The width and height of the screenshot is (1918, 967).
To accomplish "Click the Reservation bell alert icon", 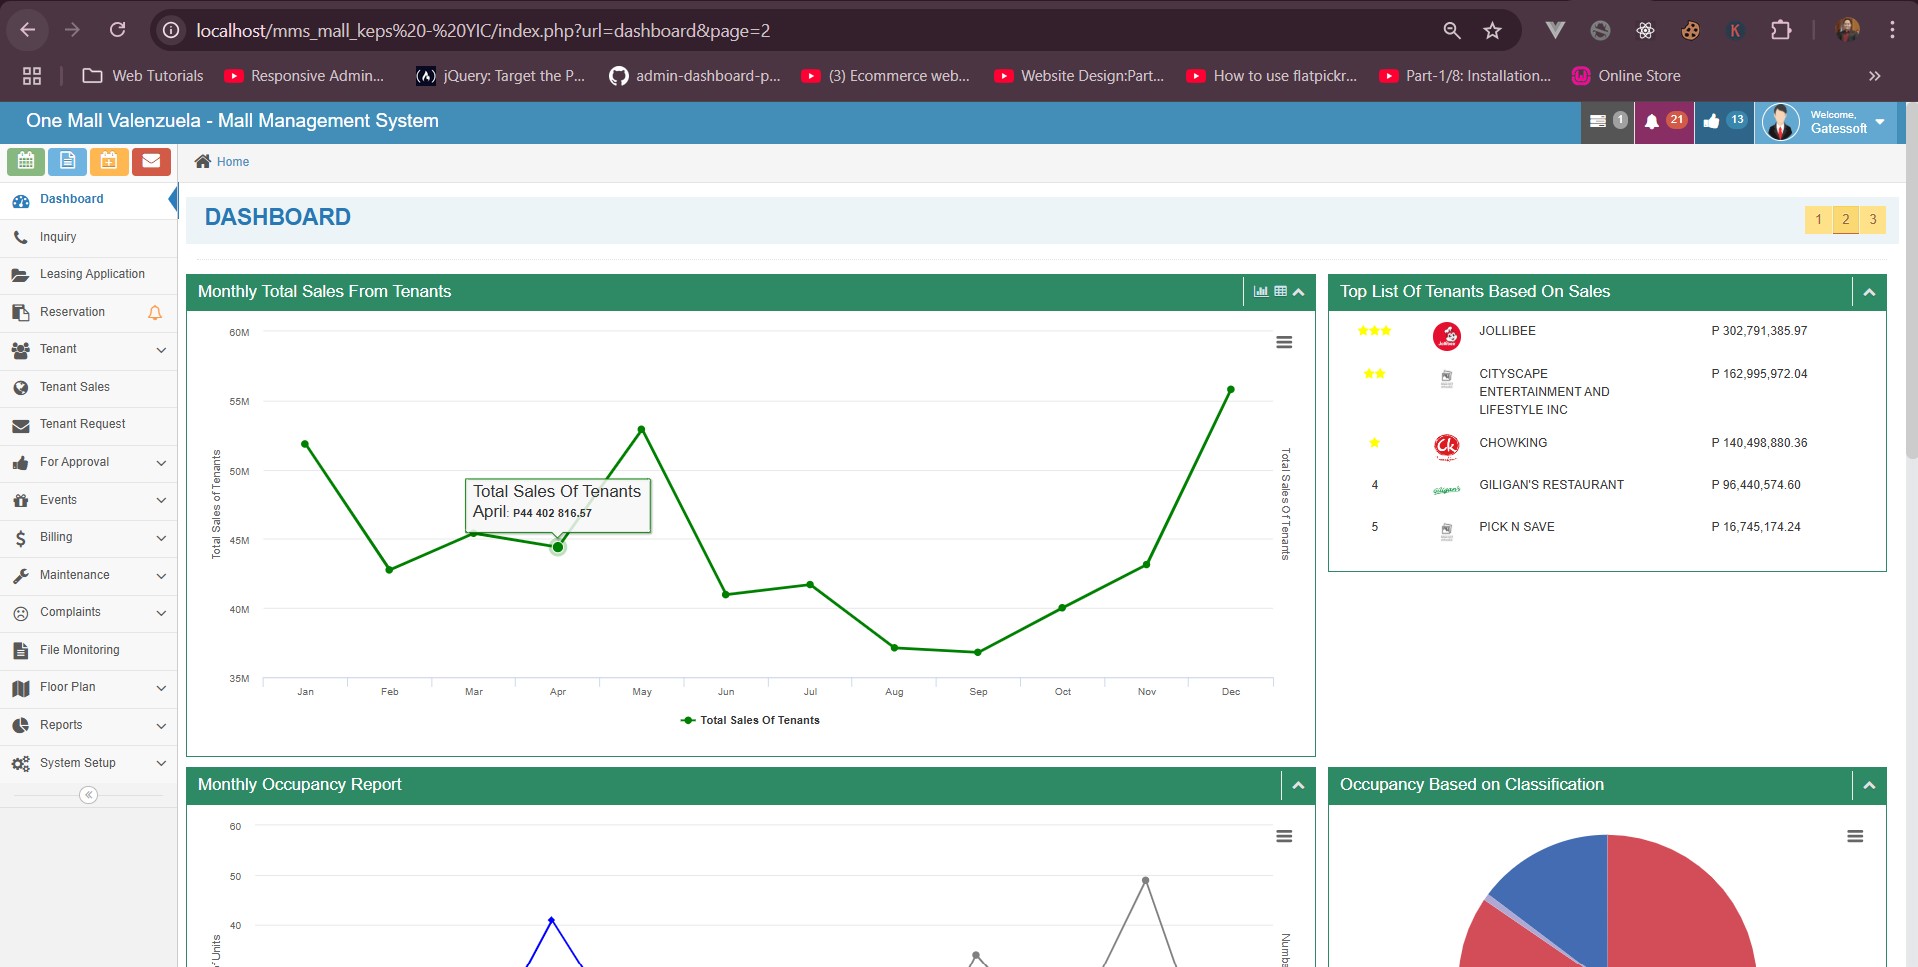I will [x=155, y=313].
